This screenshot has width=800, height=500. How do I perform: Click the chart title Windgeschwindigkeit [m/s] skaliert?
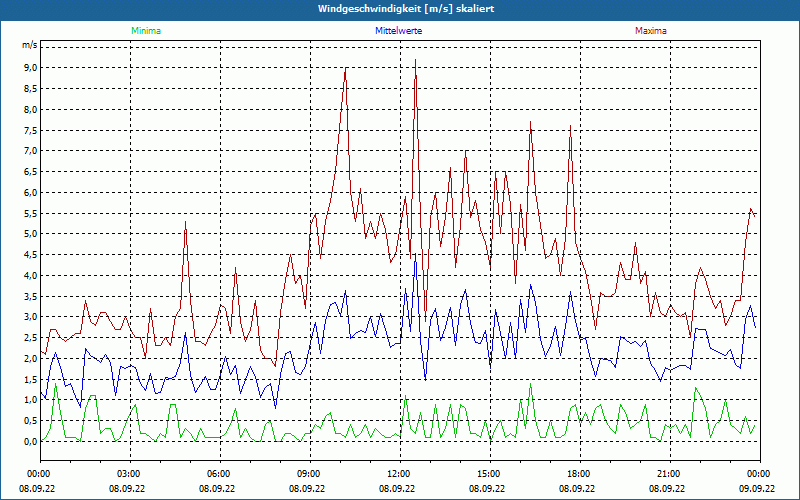(406, 9)
